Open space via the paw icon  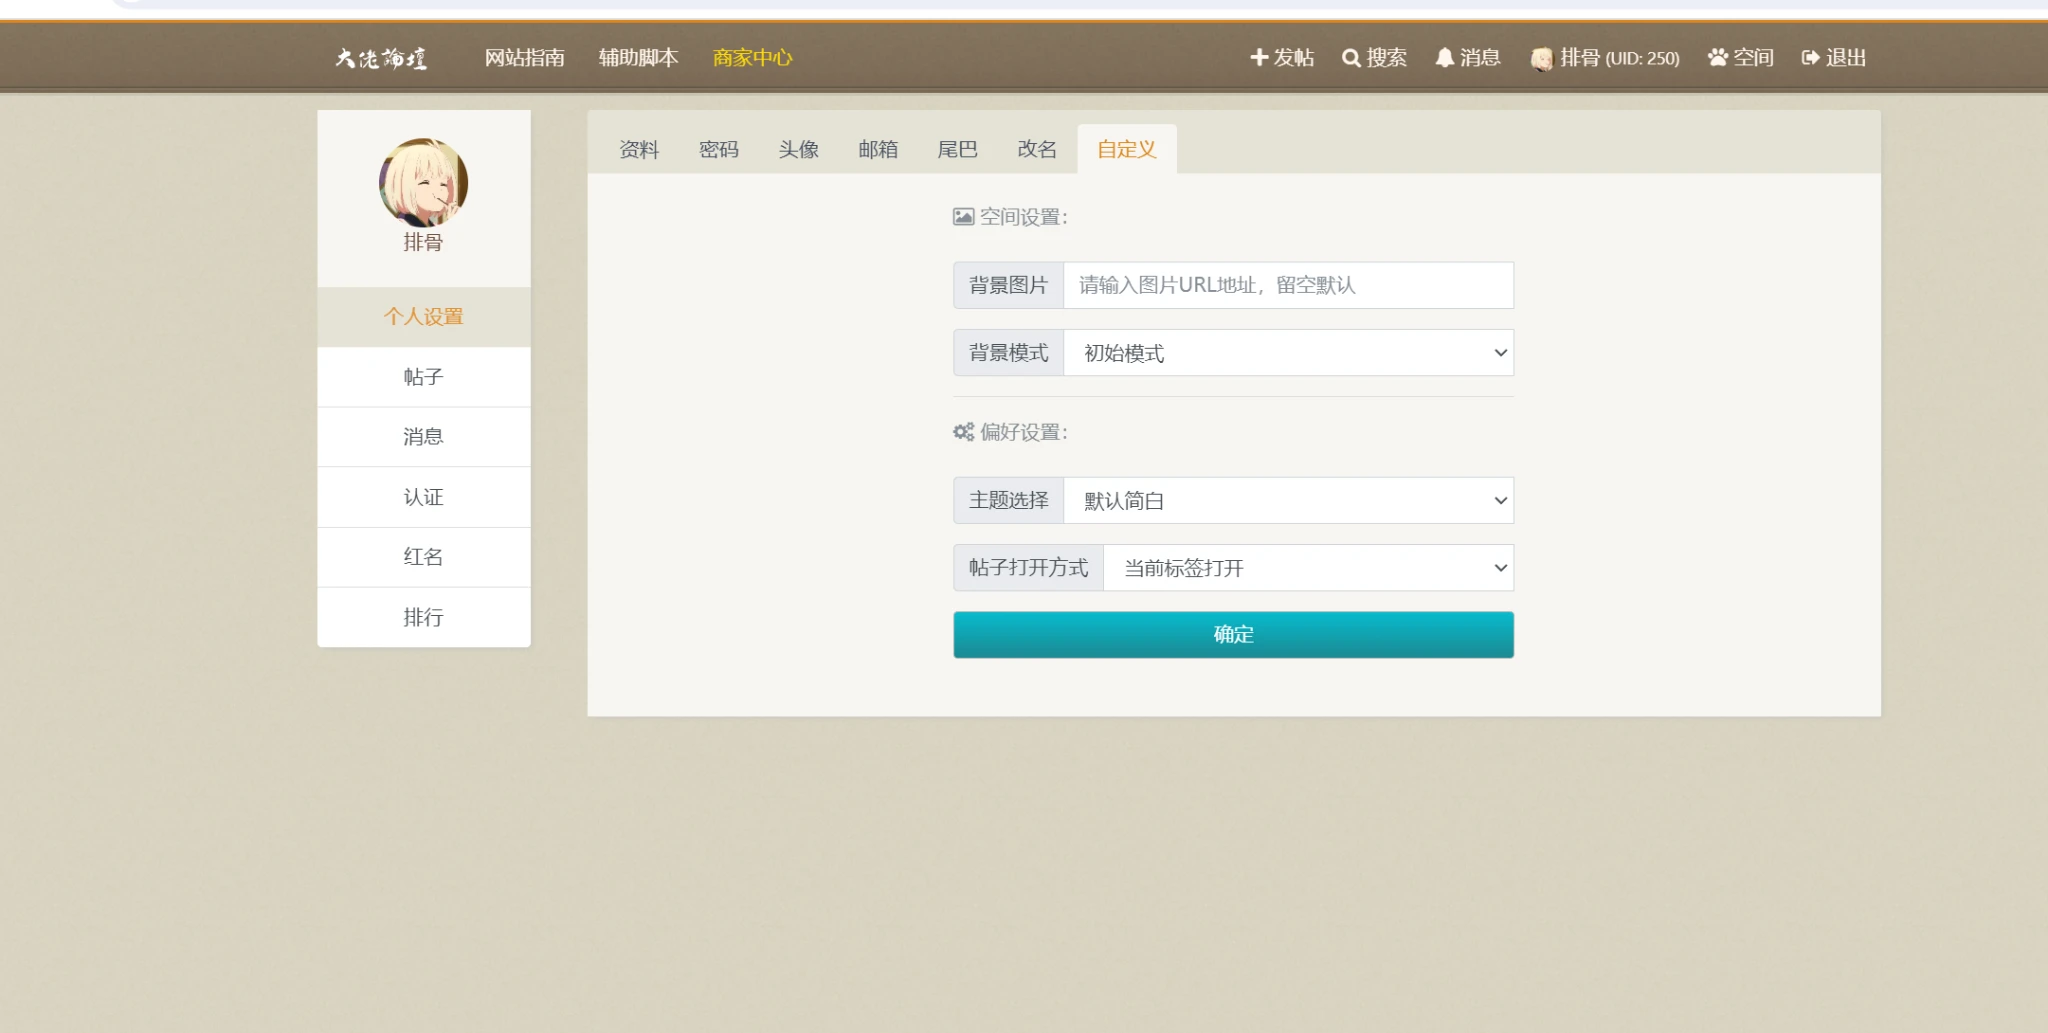[x=1718, y=58]
